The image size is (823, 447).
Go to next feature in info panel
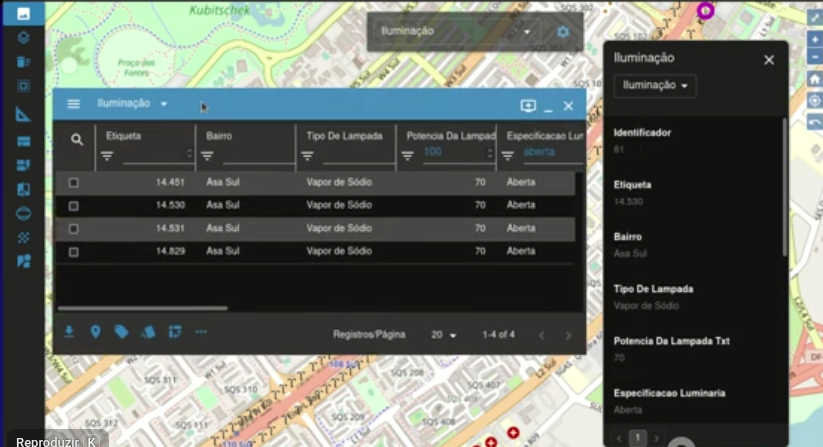point(656,438)
